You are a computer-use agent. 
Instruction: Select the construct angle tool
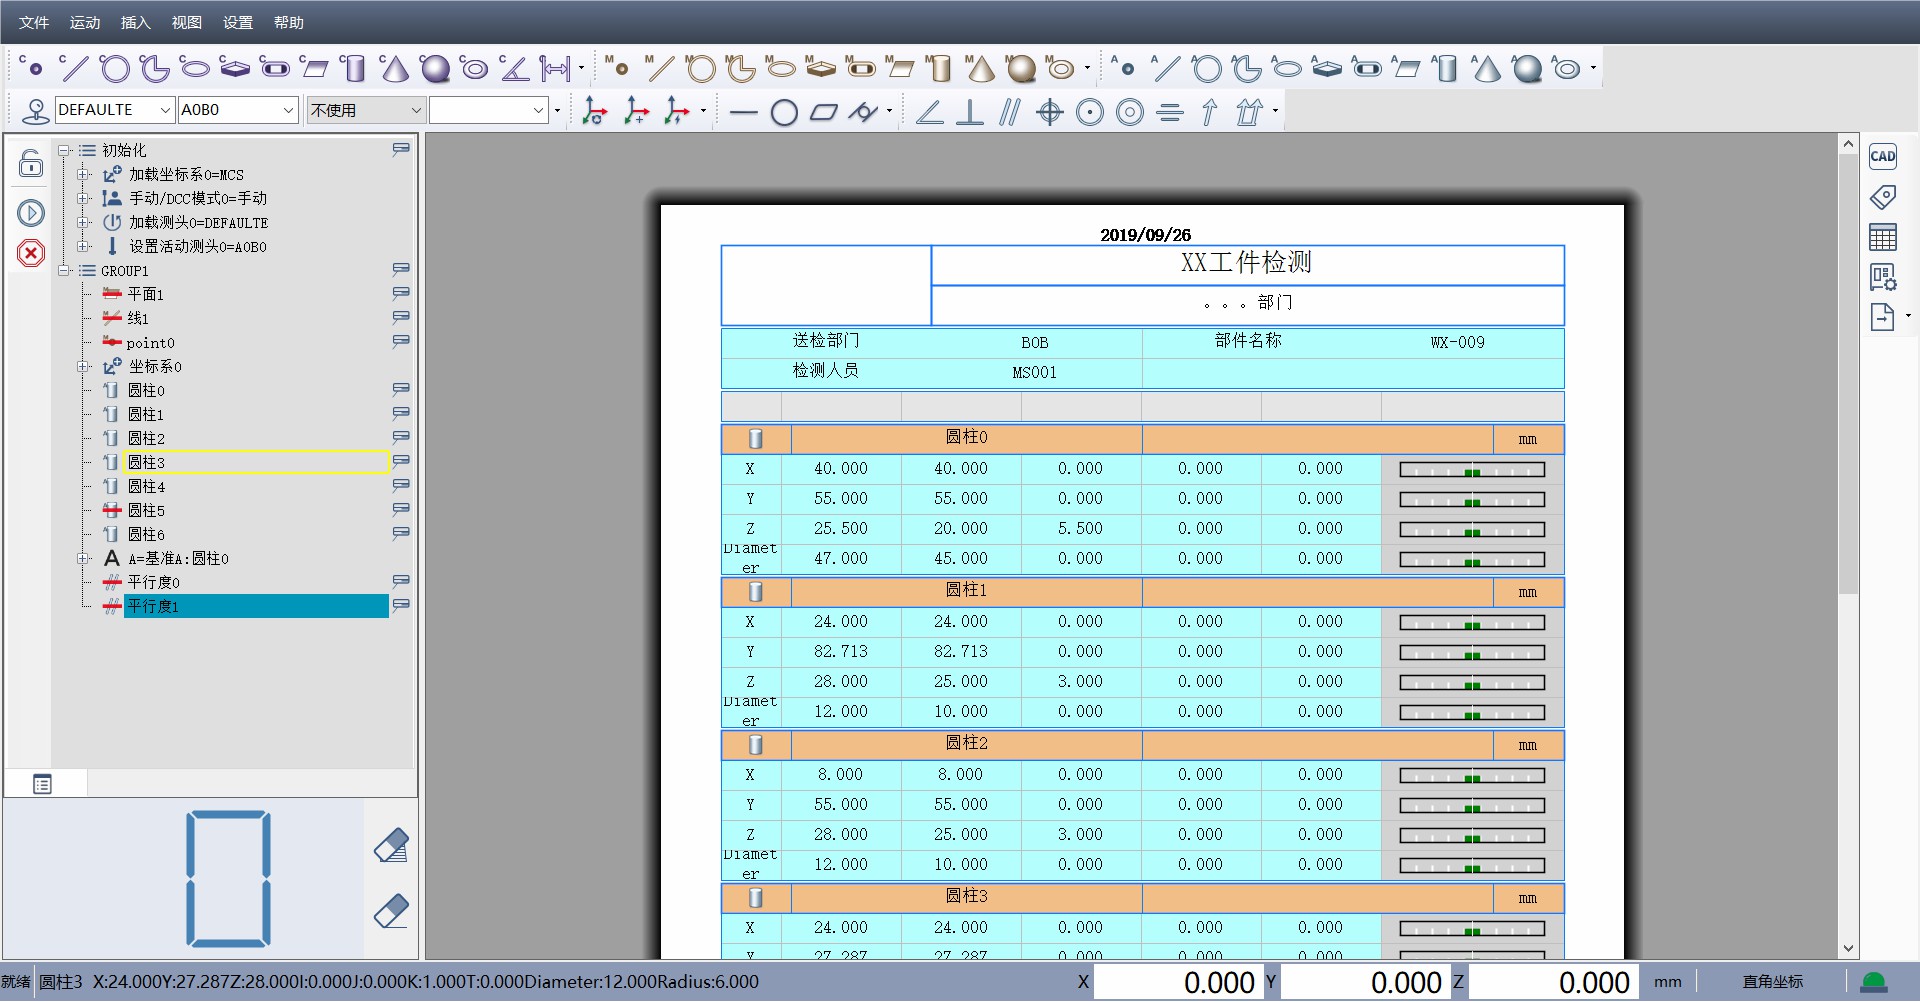click(514, 68)
